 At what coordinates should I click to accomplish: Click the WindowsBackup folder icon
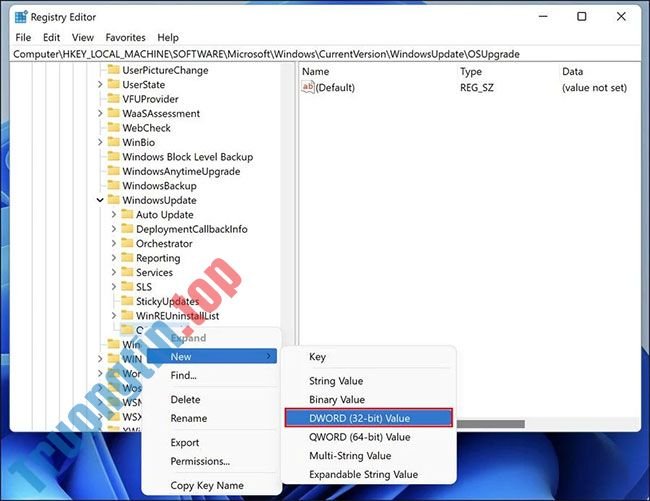(x=114, y=186)
